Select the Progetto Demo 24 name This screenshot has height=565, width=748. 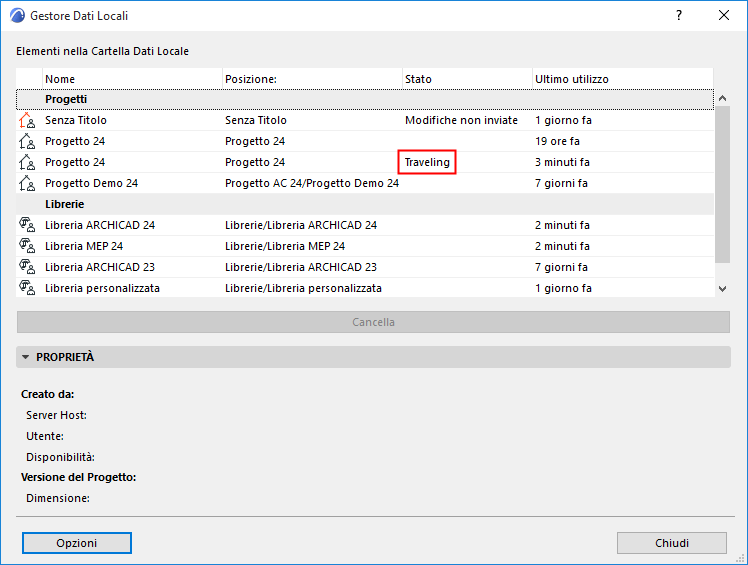pos(92,183)
